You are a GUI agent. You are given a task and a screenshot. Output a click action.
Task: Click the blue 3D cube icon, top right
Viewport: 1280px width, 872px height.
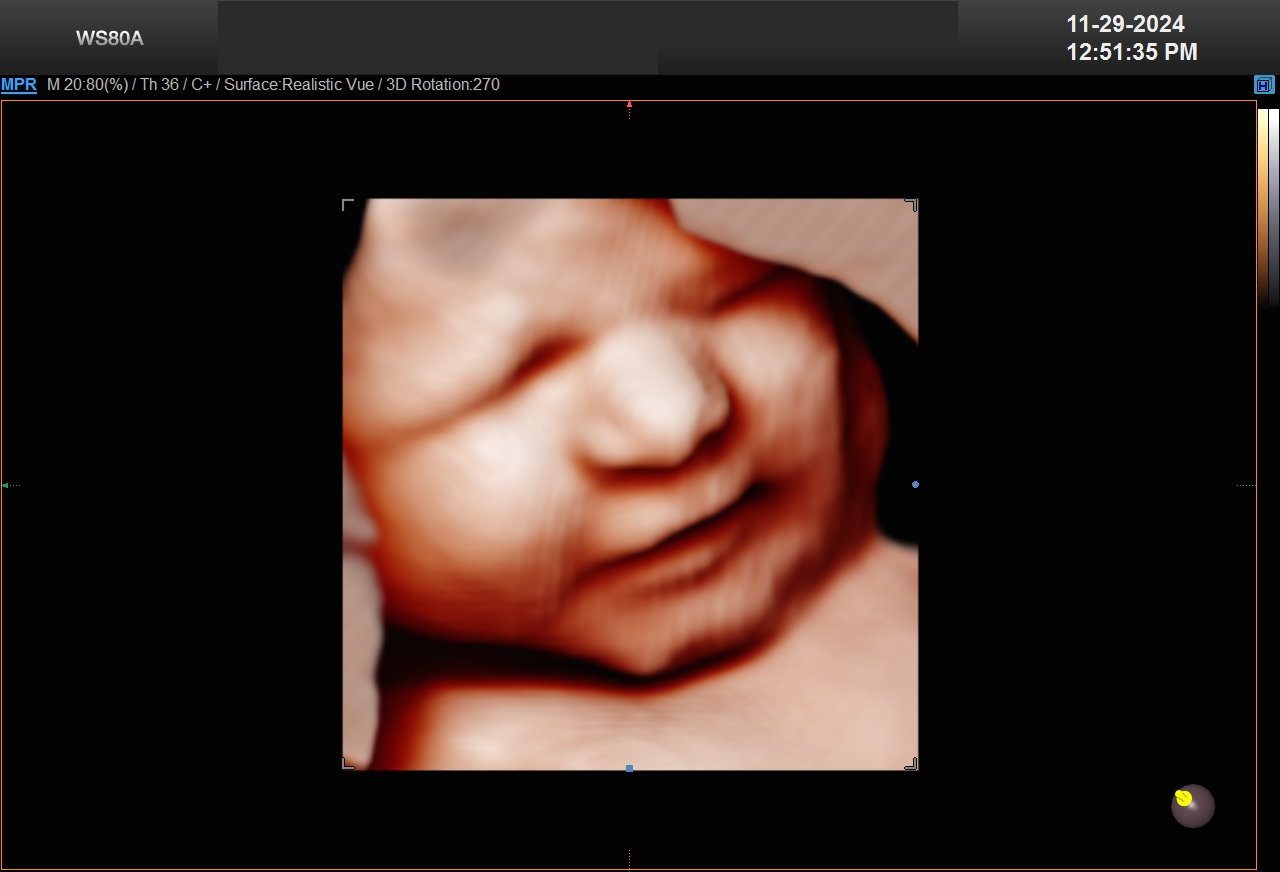(x=1264, y=85)
